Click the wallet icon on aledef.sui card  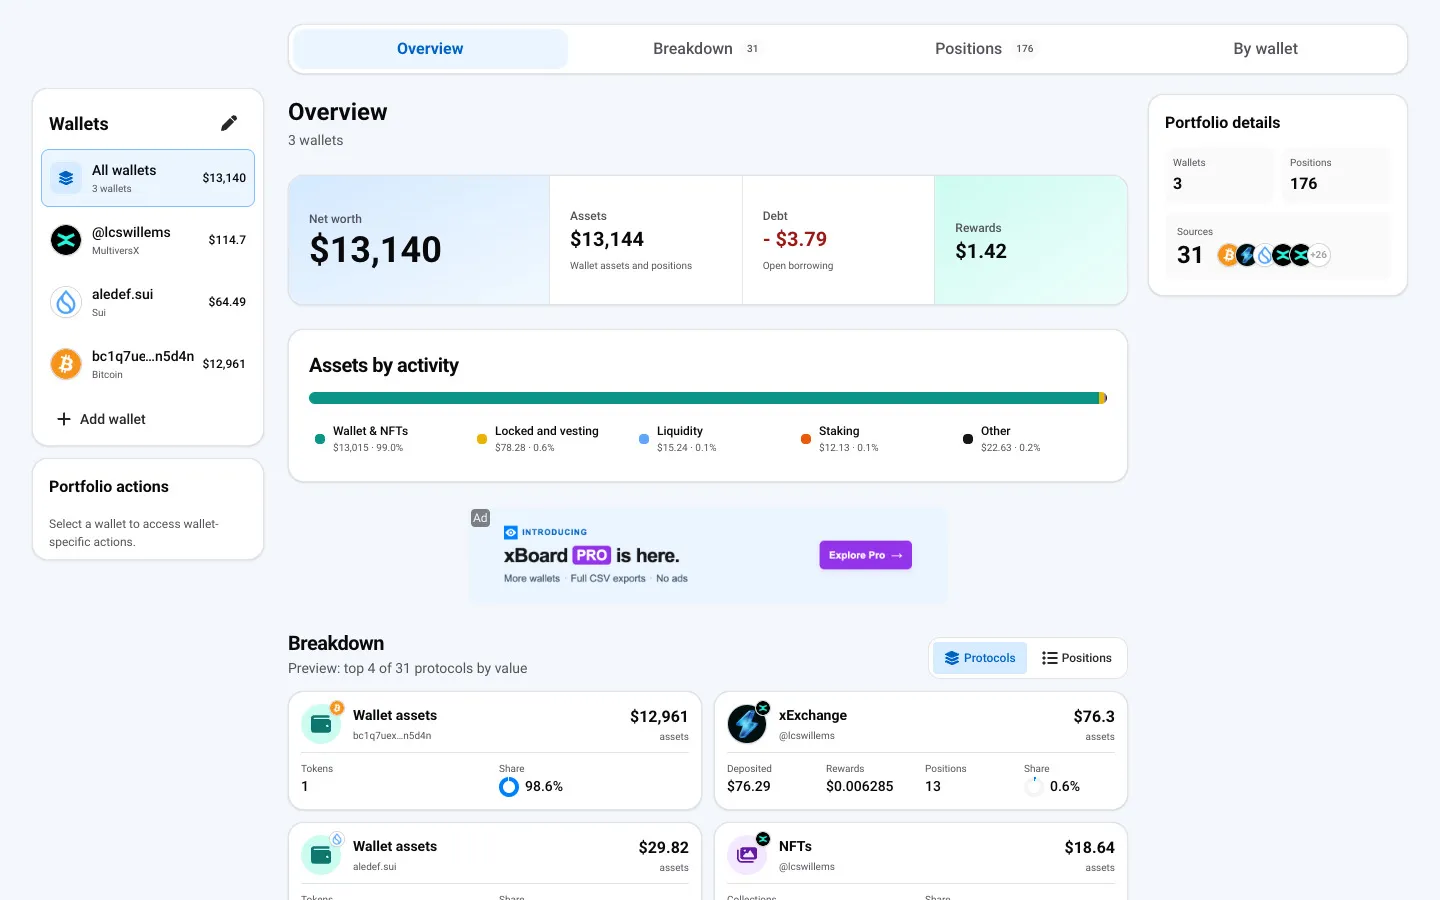pyautogui.click(x=321, y=855)
